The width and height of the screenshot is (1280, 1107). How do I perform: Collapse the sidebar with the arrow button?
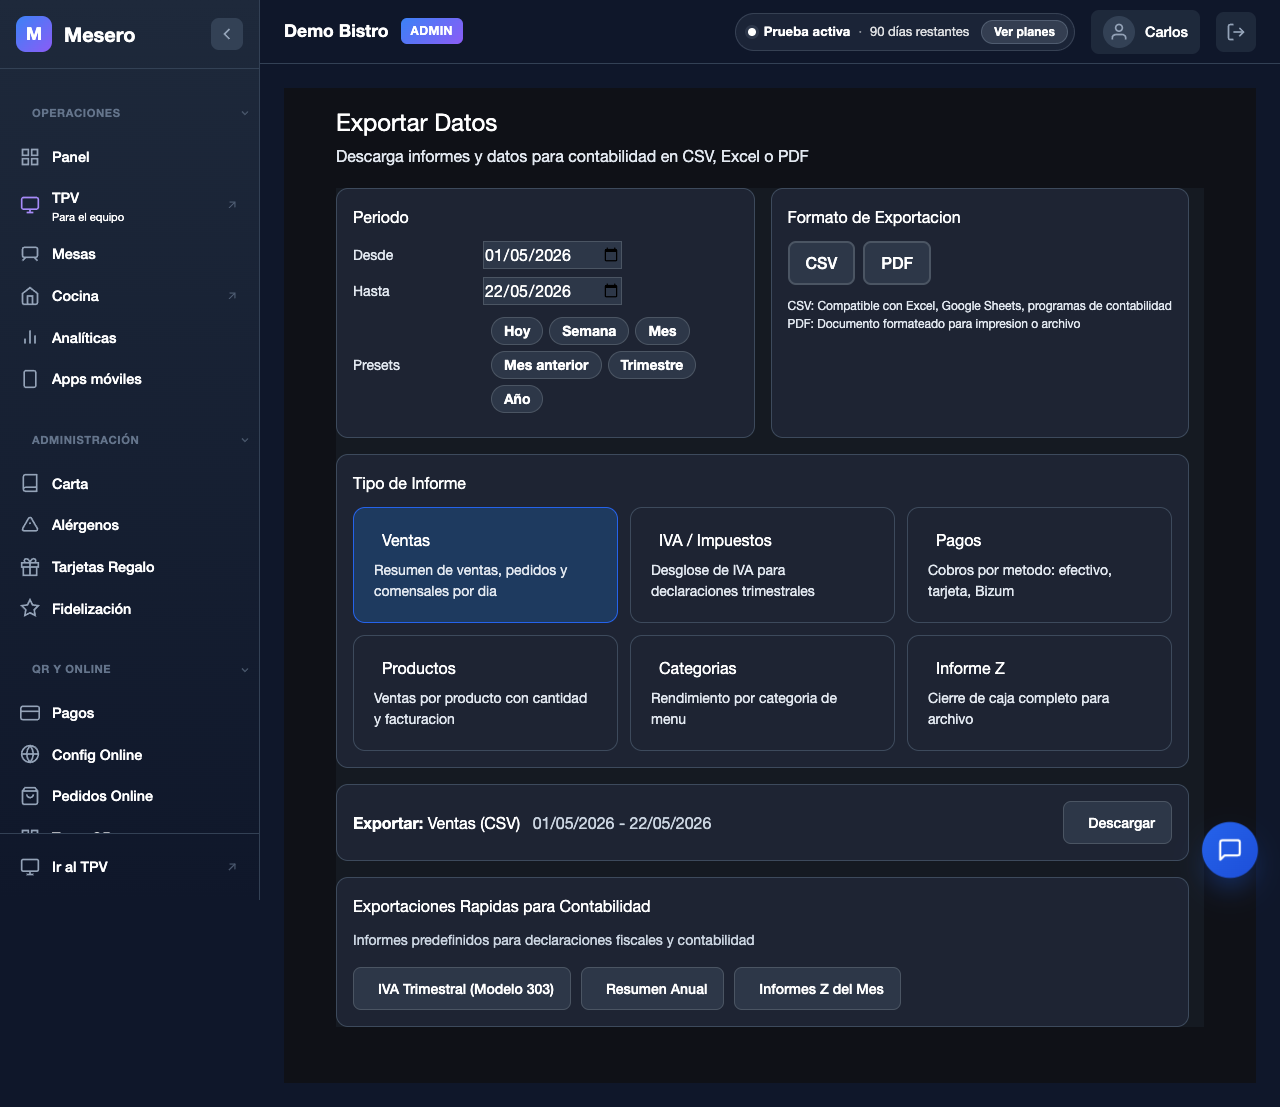(x=227, y=34)
